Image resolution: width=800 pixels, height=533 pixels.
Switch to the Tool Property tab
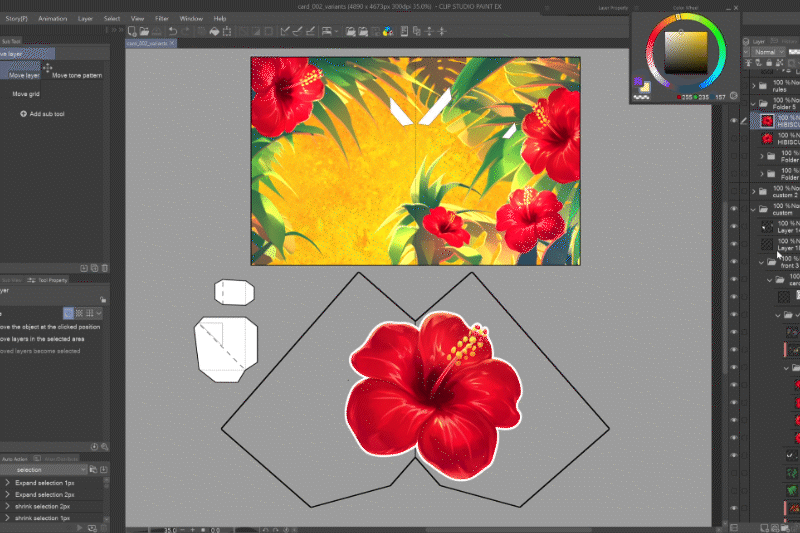52,280
